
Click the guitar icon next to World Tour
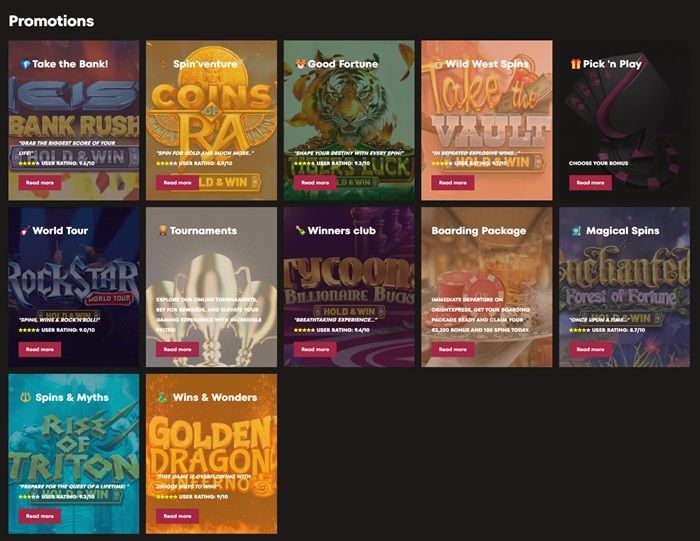[25, 231]
